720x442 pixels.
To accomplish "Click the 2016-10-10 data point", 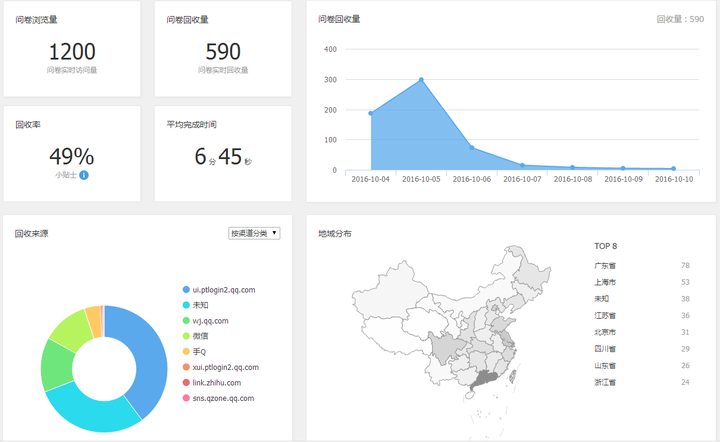I will click(674, 168).
